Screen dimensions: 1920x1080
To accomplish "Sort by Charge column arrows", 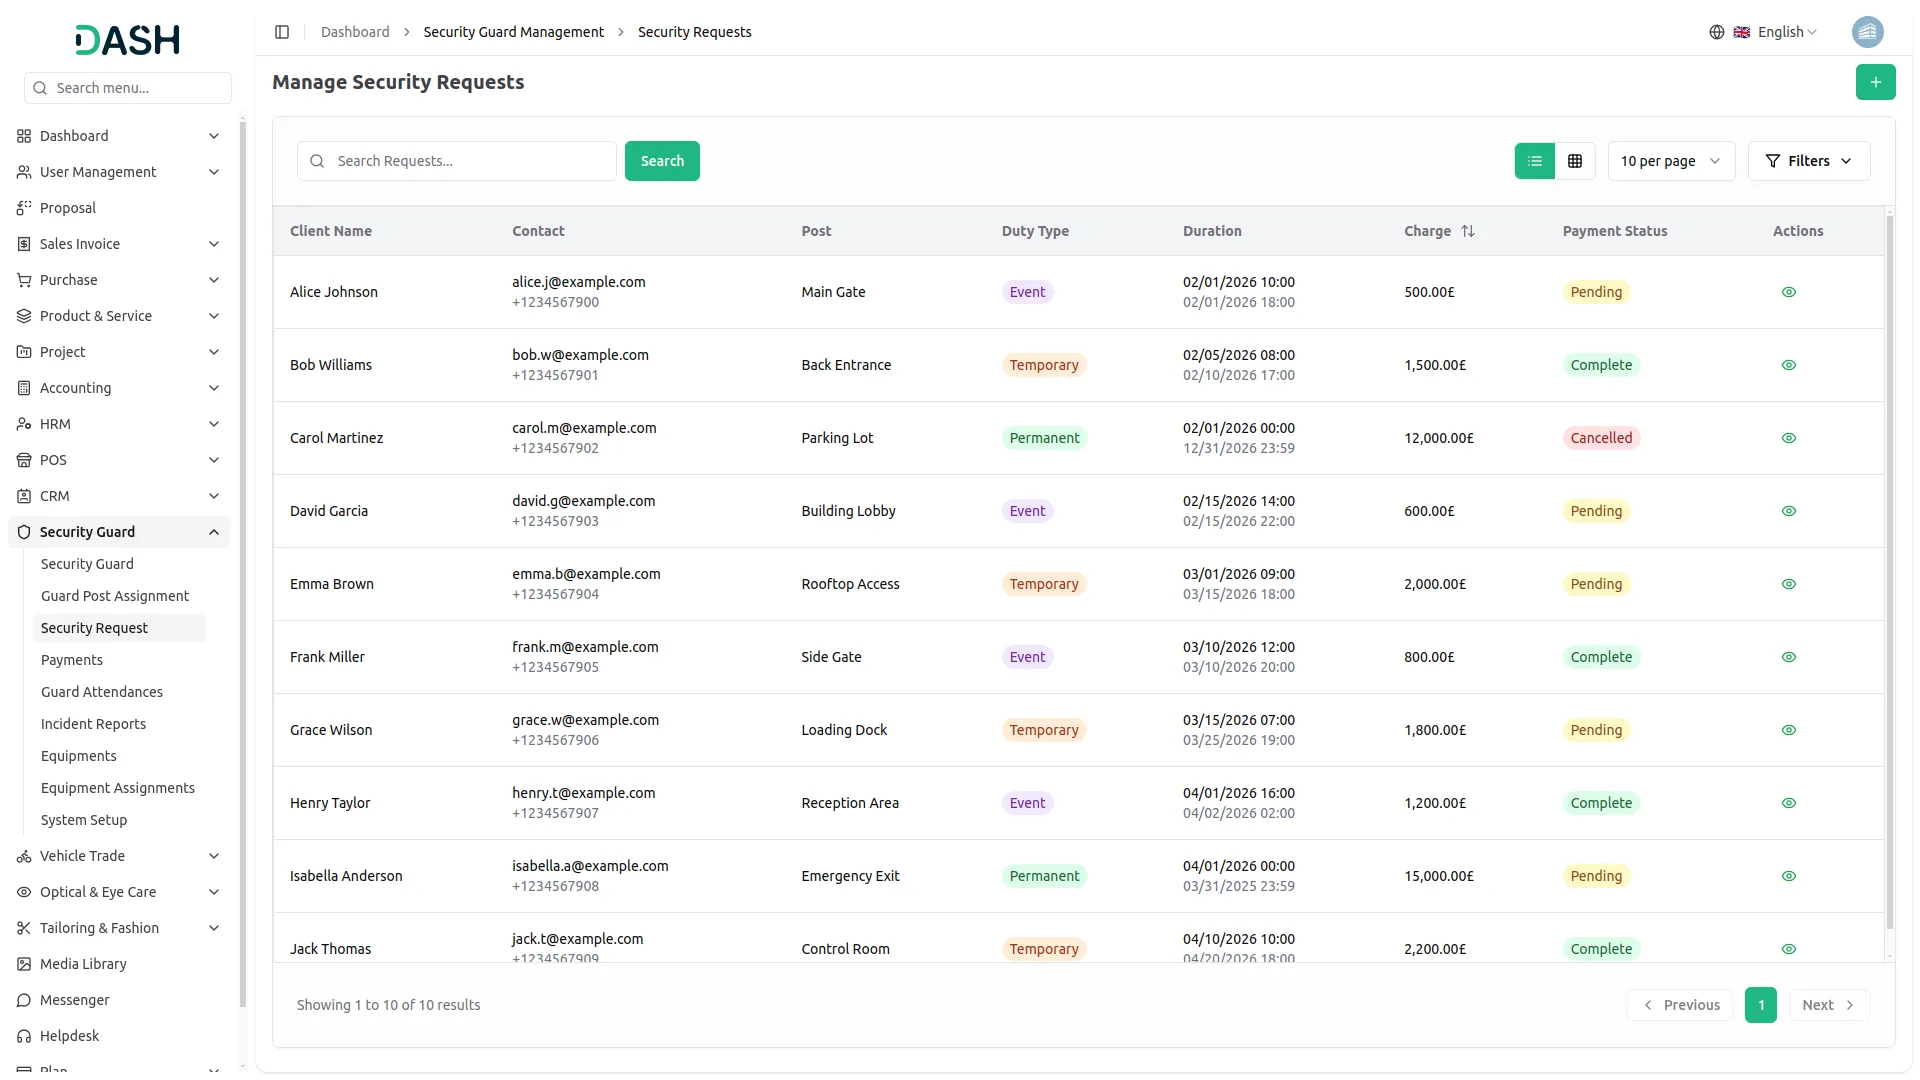I will [x=1467, y=231].
